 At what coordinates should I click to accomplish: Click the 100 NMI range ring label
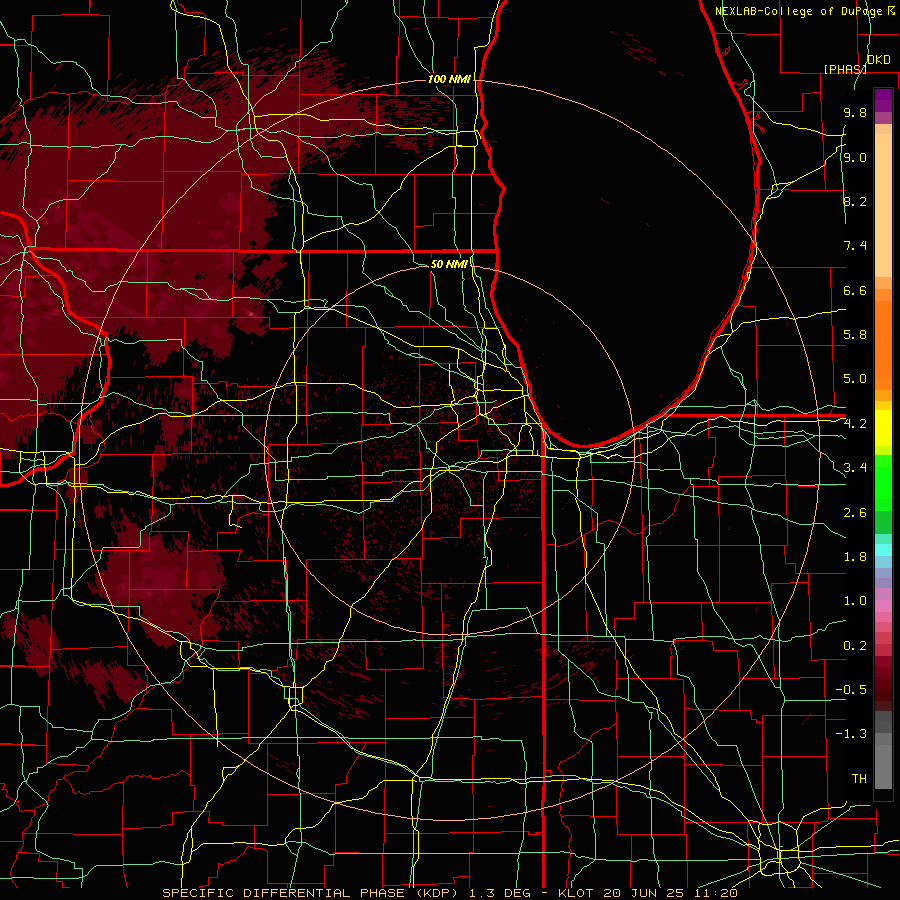pyautogui.click(x=449, y=79)
